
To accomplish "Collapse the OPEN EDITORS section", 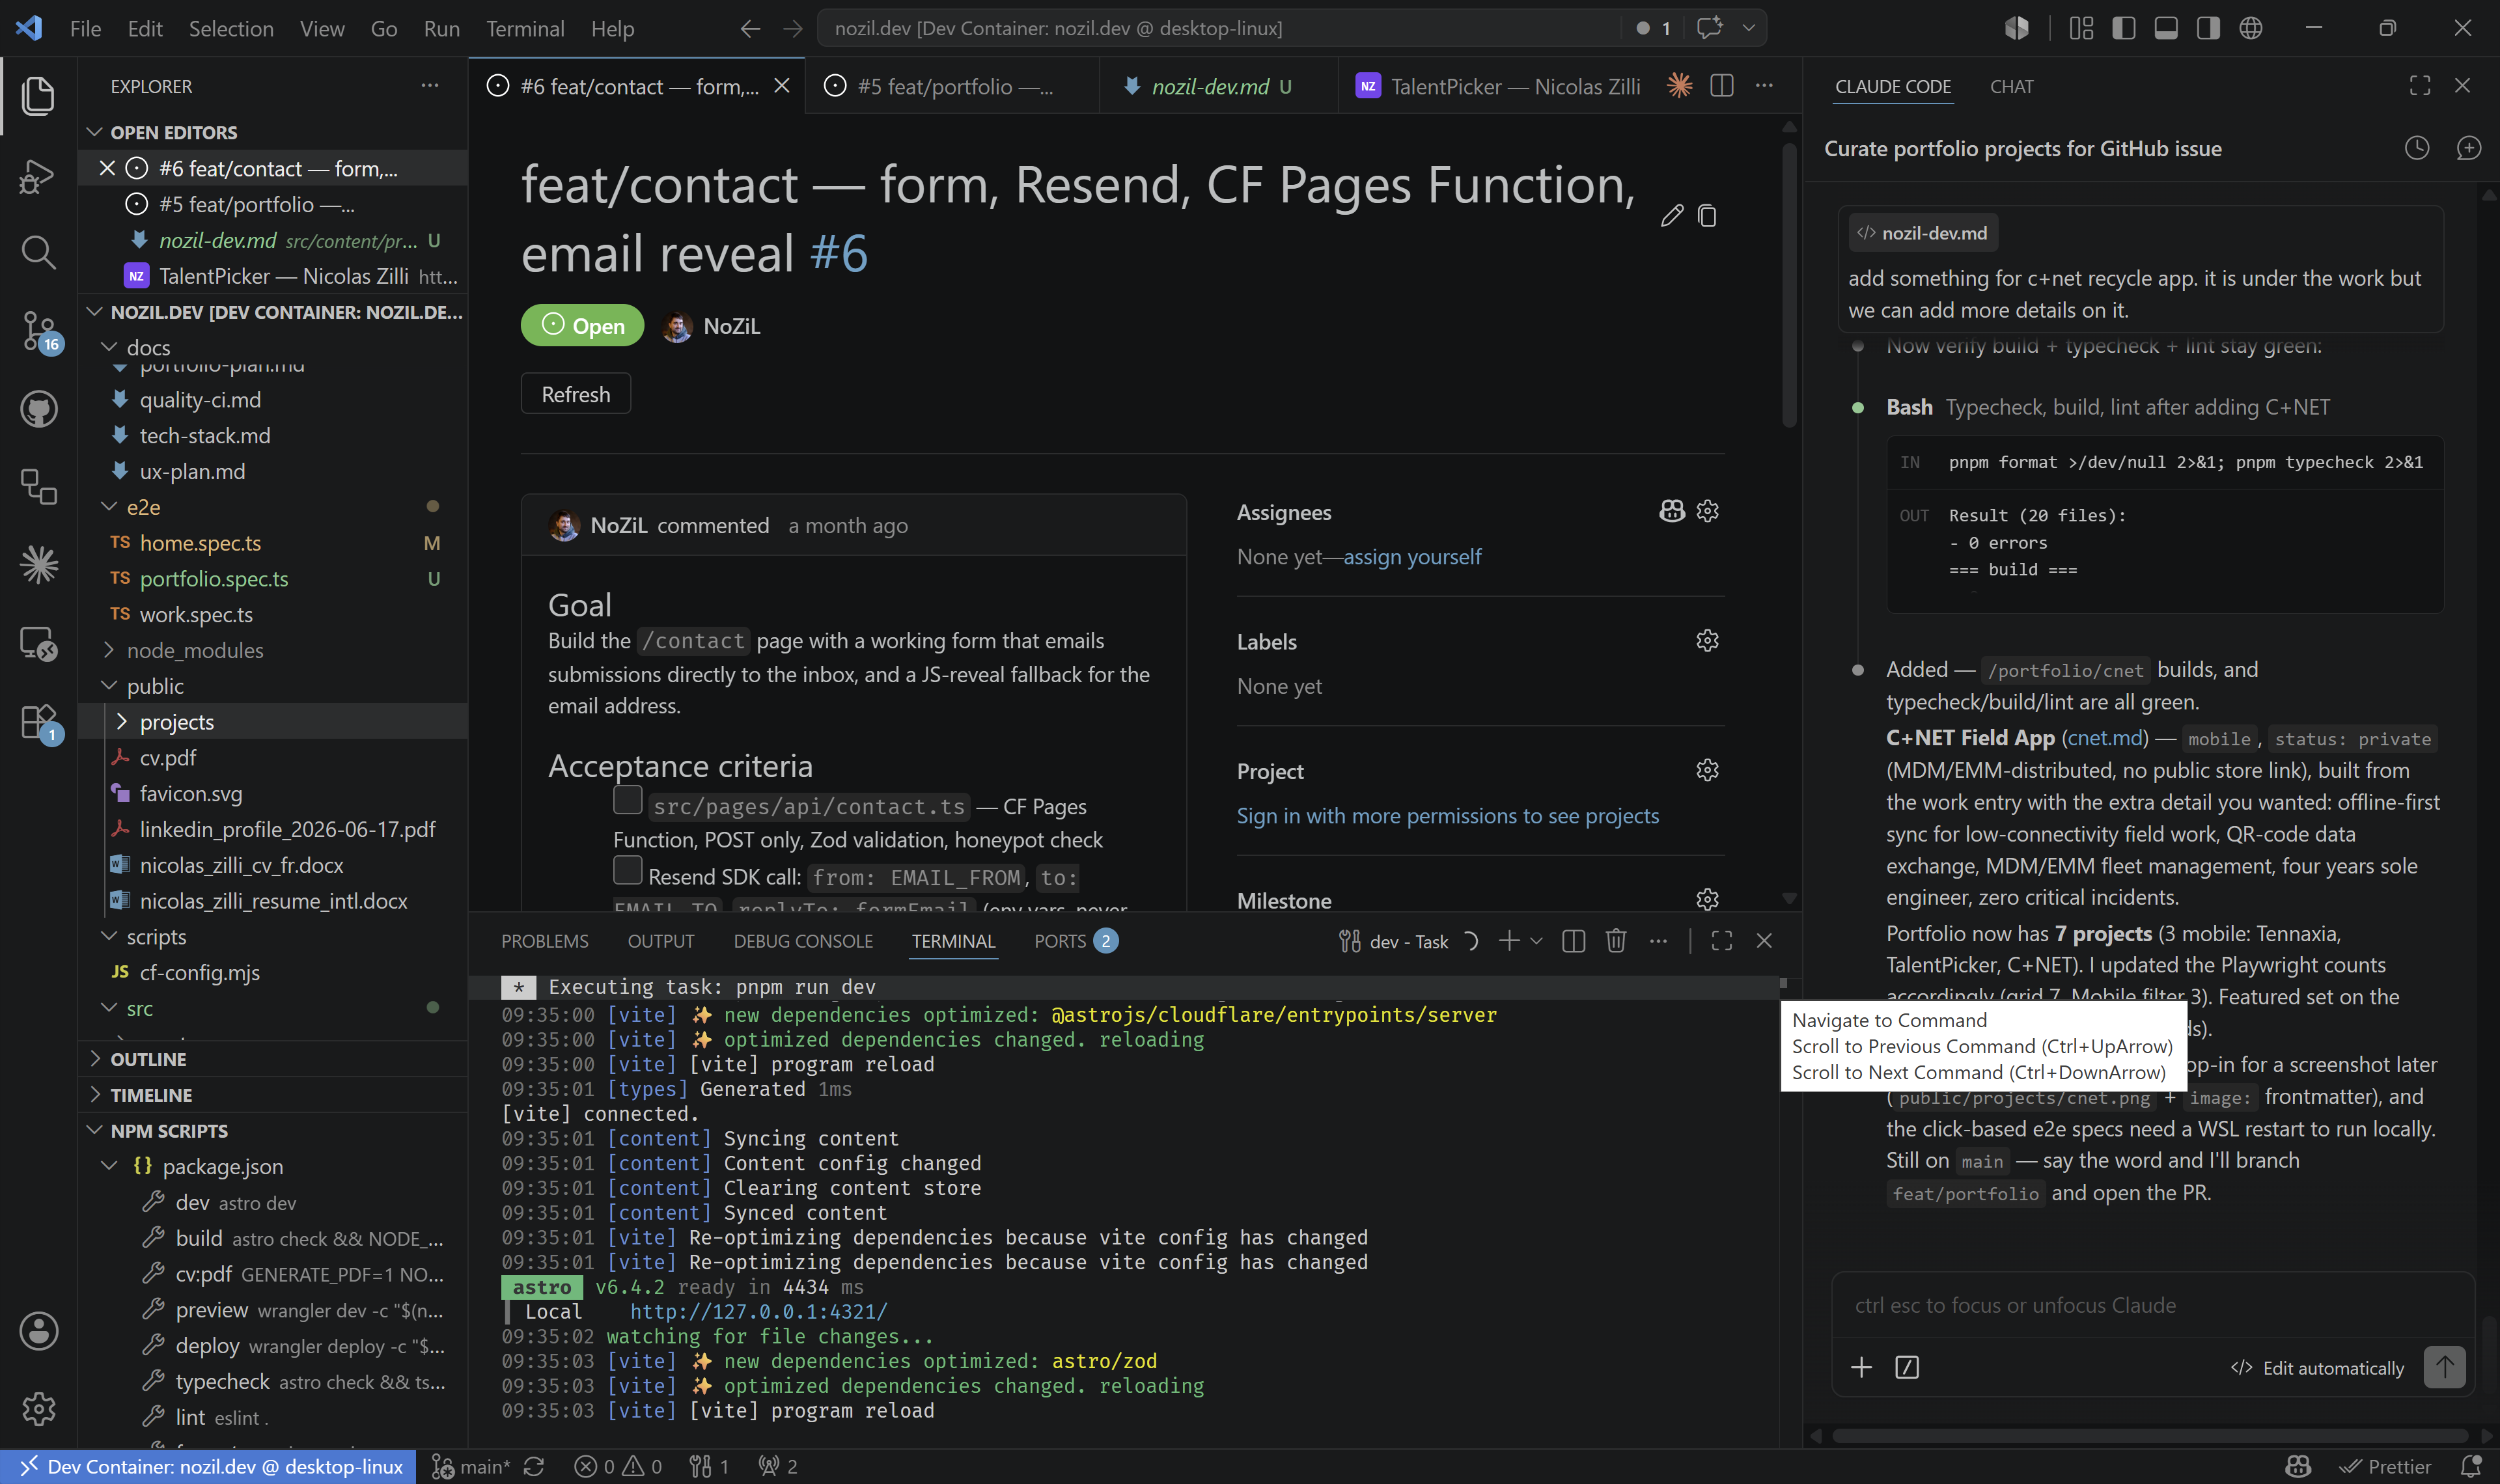I will (273, 132).
